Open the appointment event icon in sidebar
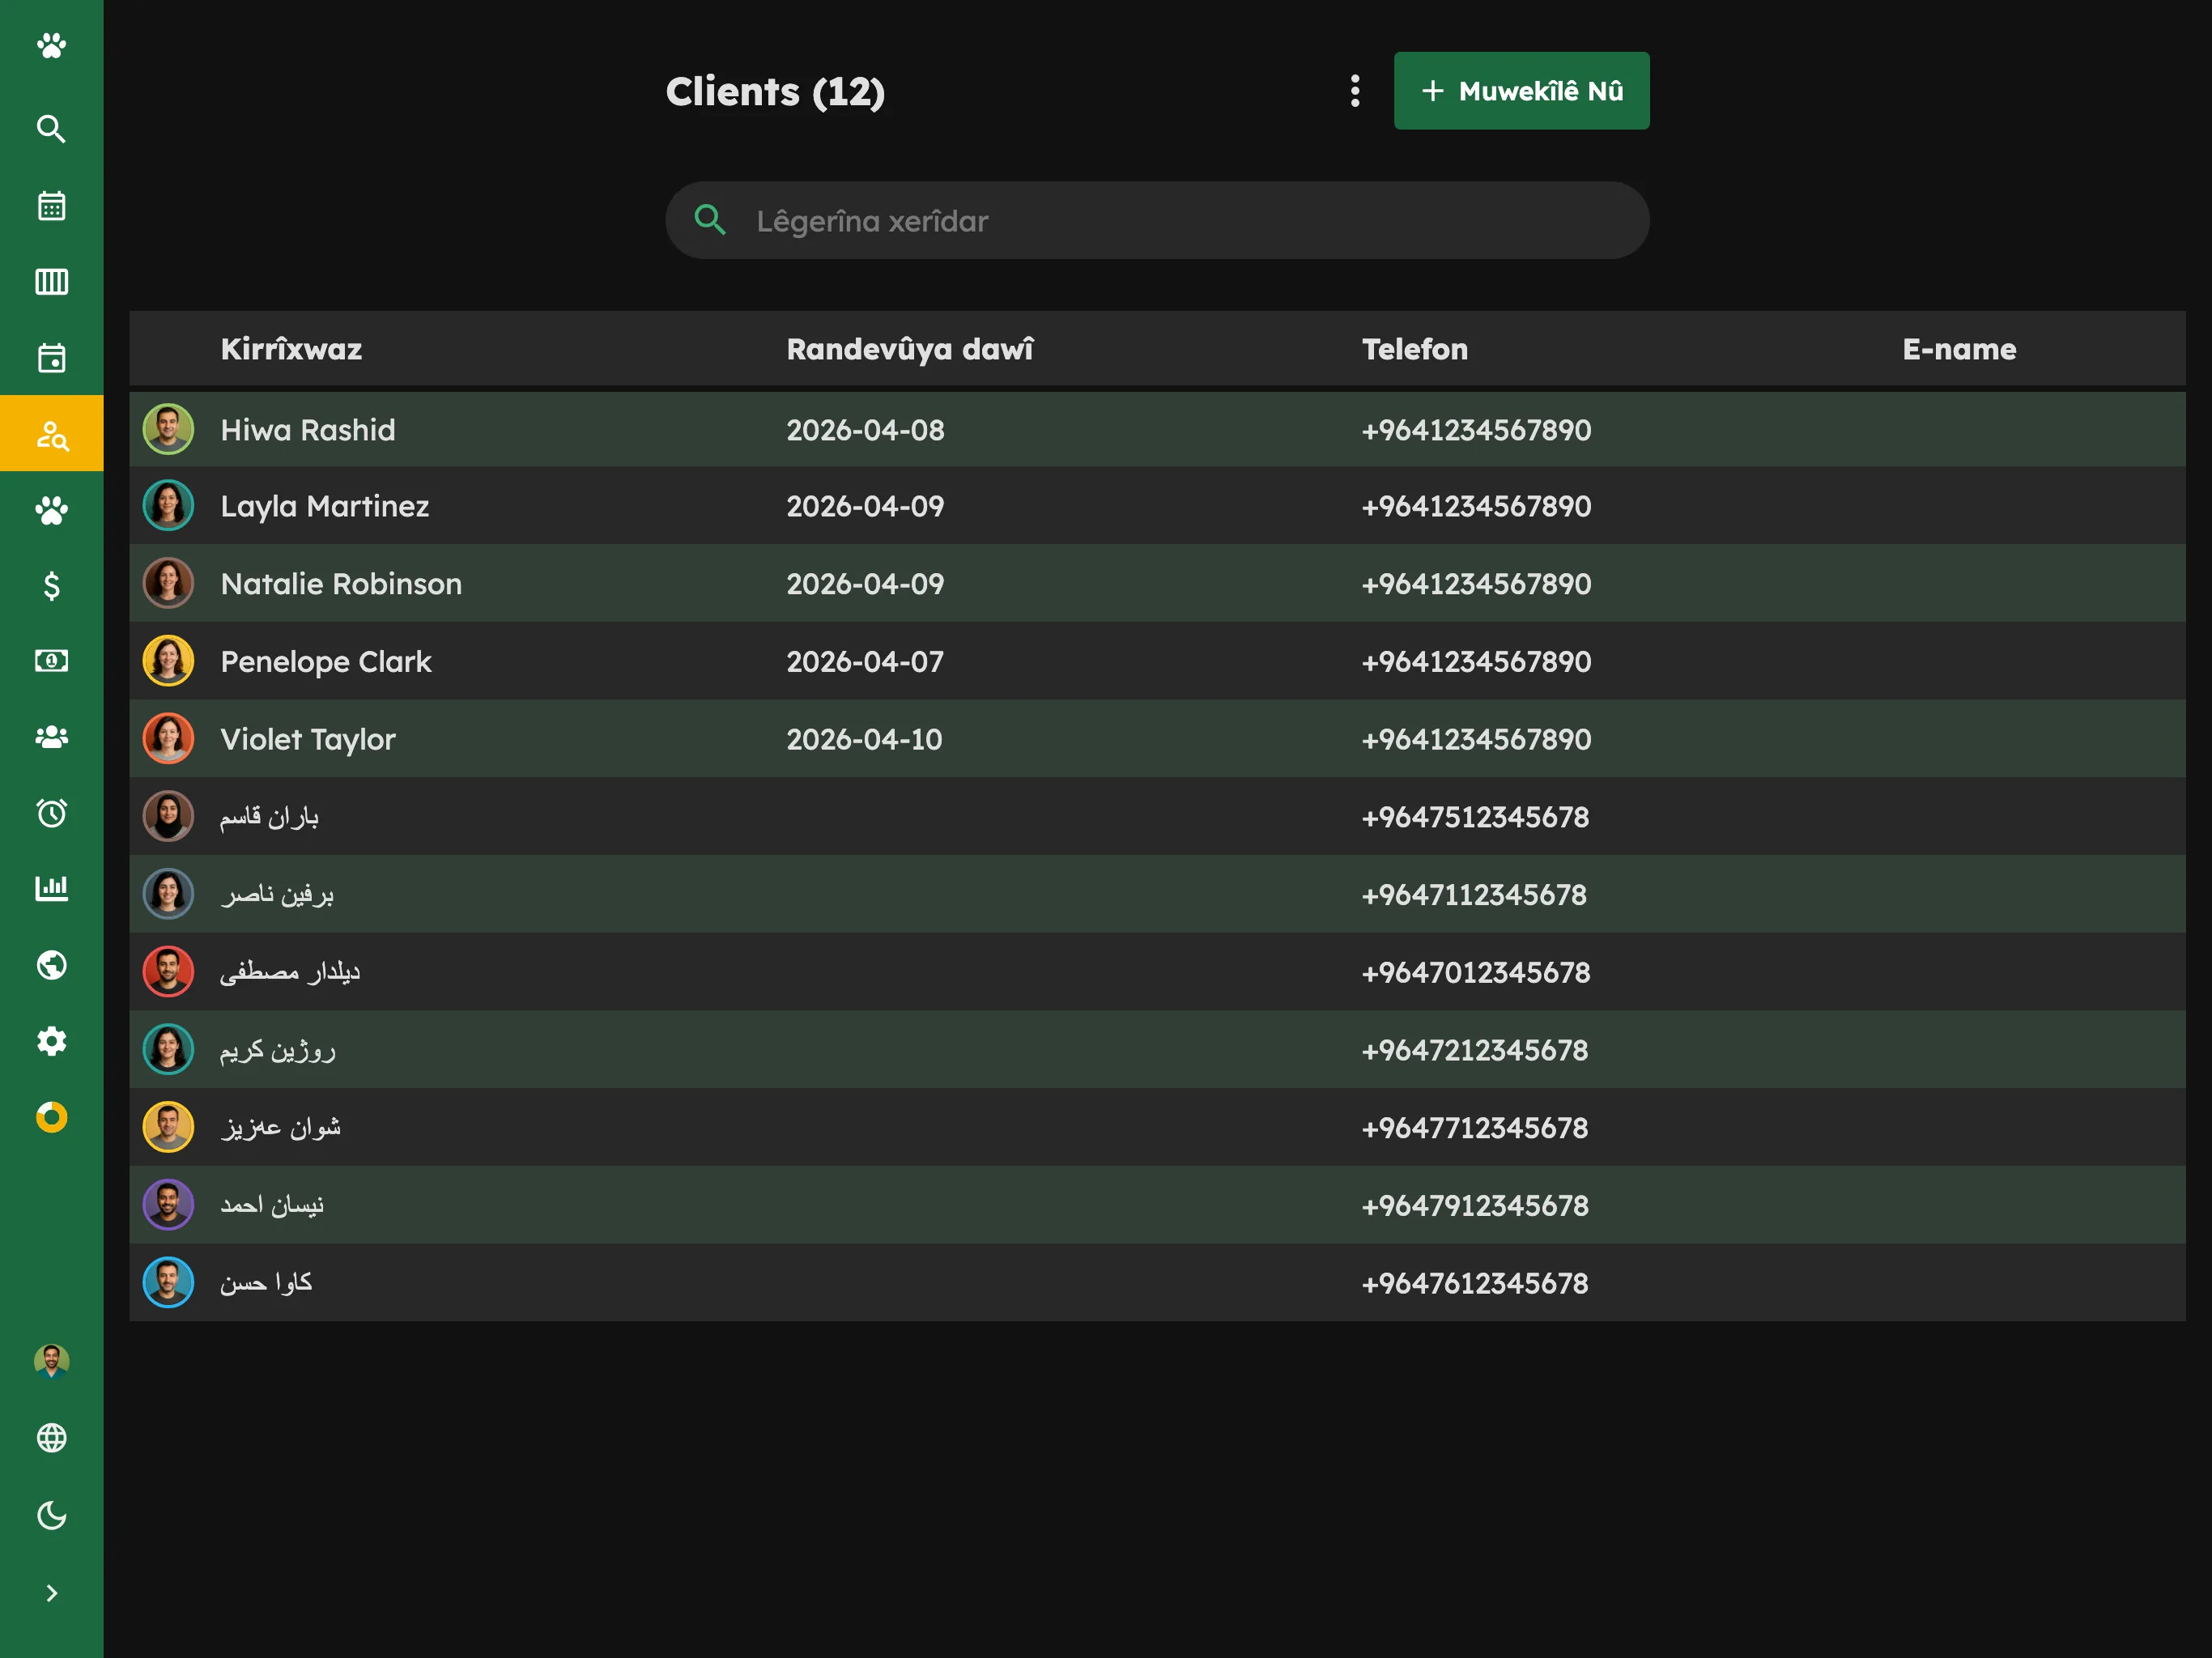This screenshot has height=1658, width=2212. pyautogui.click(x=51, y=358)
